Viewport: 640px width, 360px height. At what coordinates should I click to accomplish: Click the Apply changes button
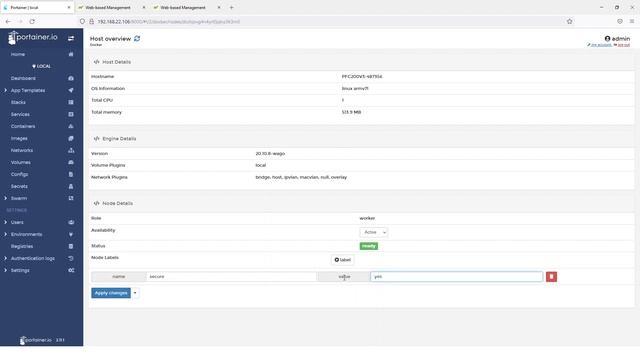pos(111,293)
